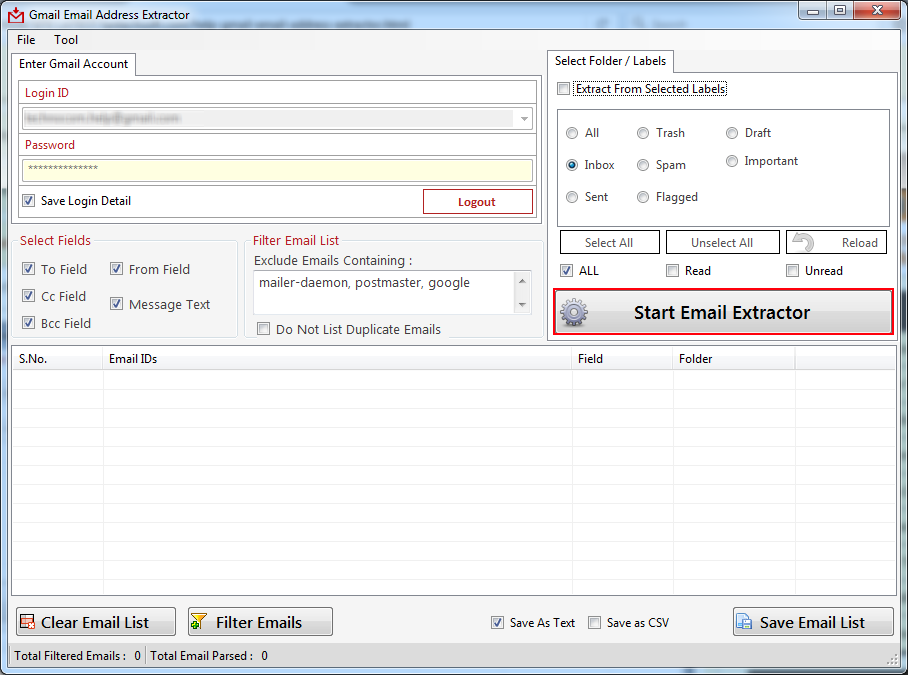Close the Gmail Email Address Extractor window

tap(877, 11)
